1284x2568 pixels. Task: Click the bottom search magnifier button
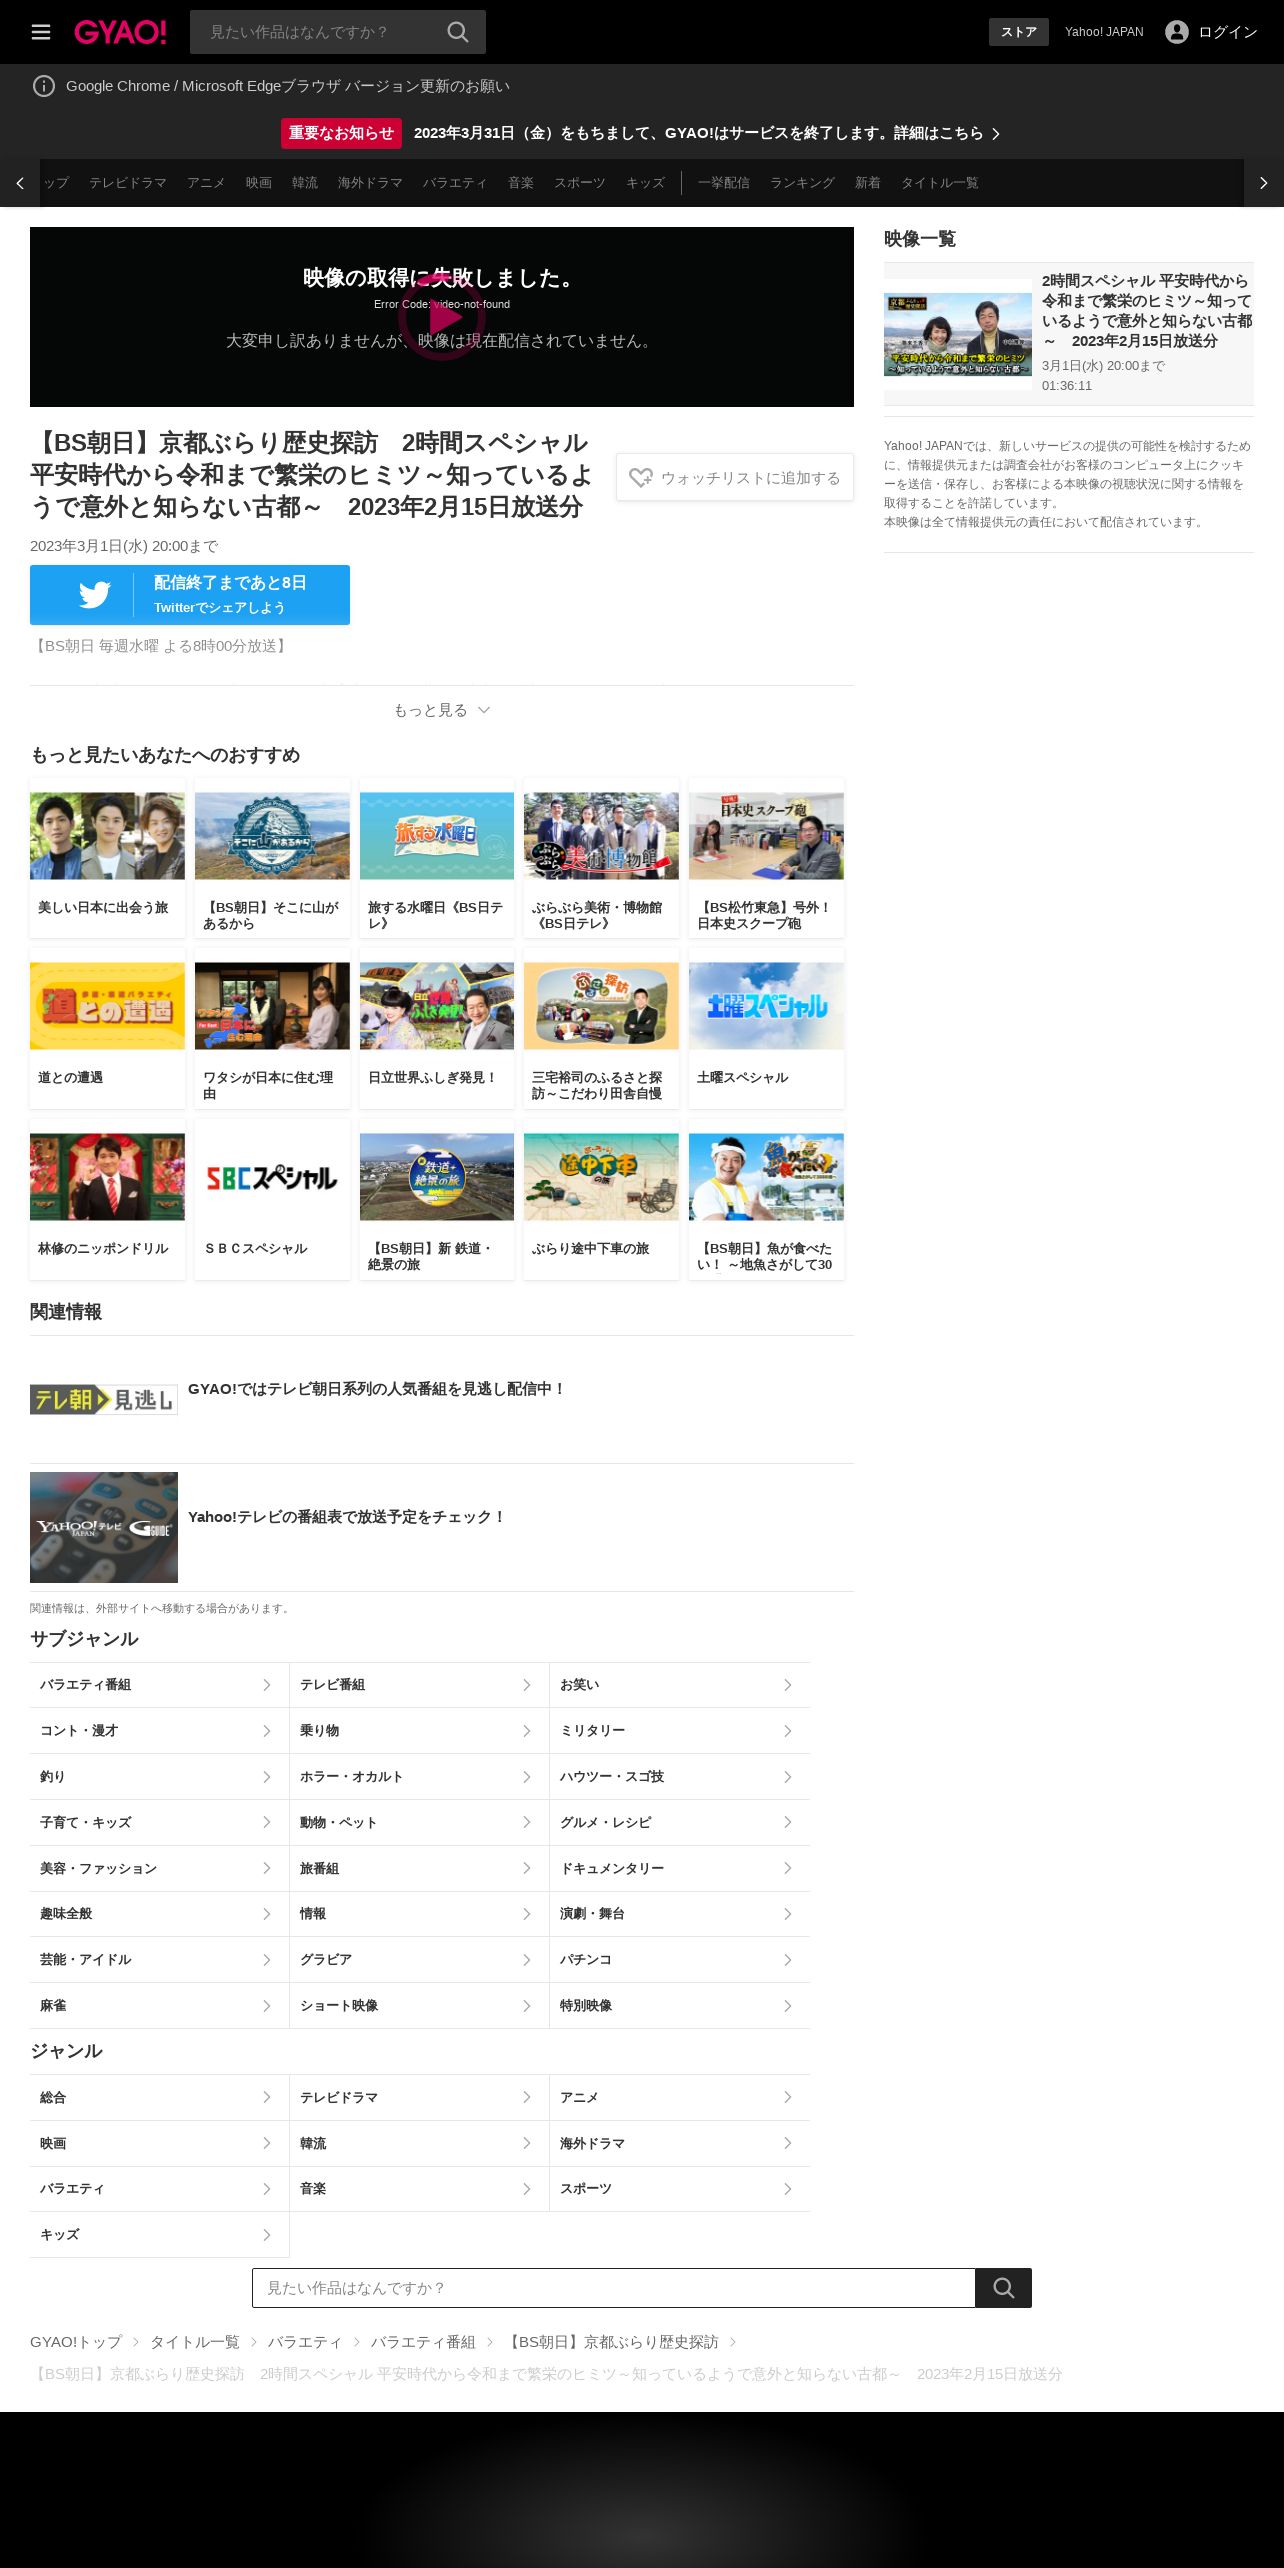[x=1004, y=2288]
